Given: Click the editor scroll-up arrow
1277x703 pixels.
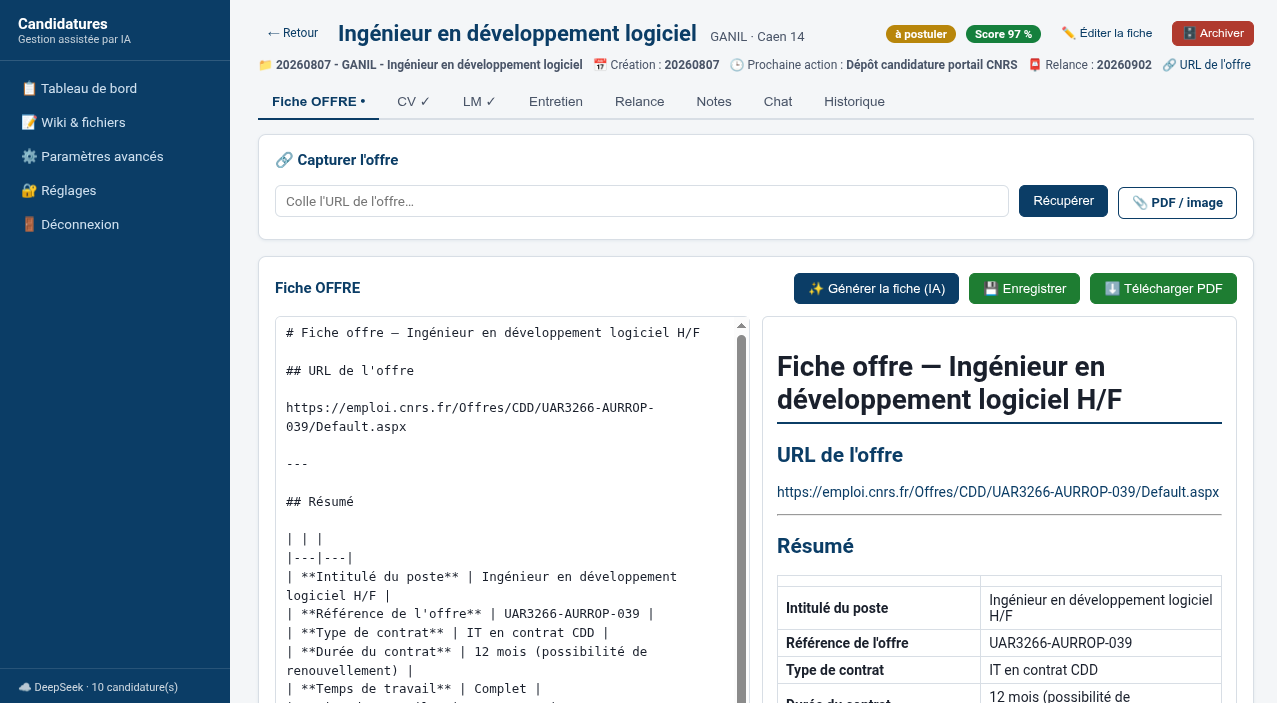Looking at the screenshot, I should (x=741, y=325).
